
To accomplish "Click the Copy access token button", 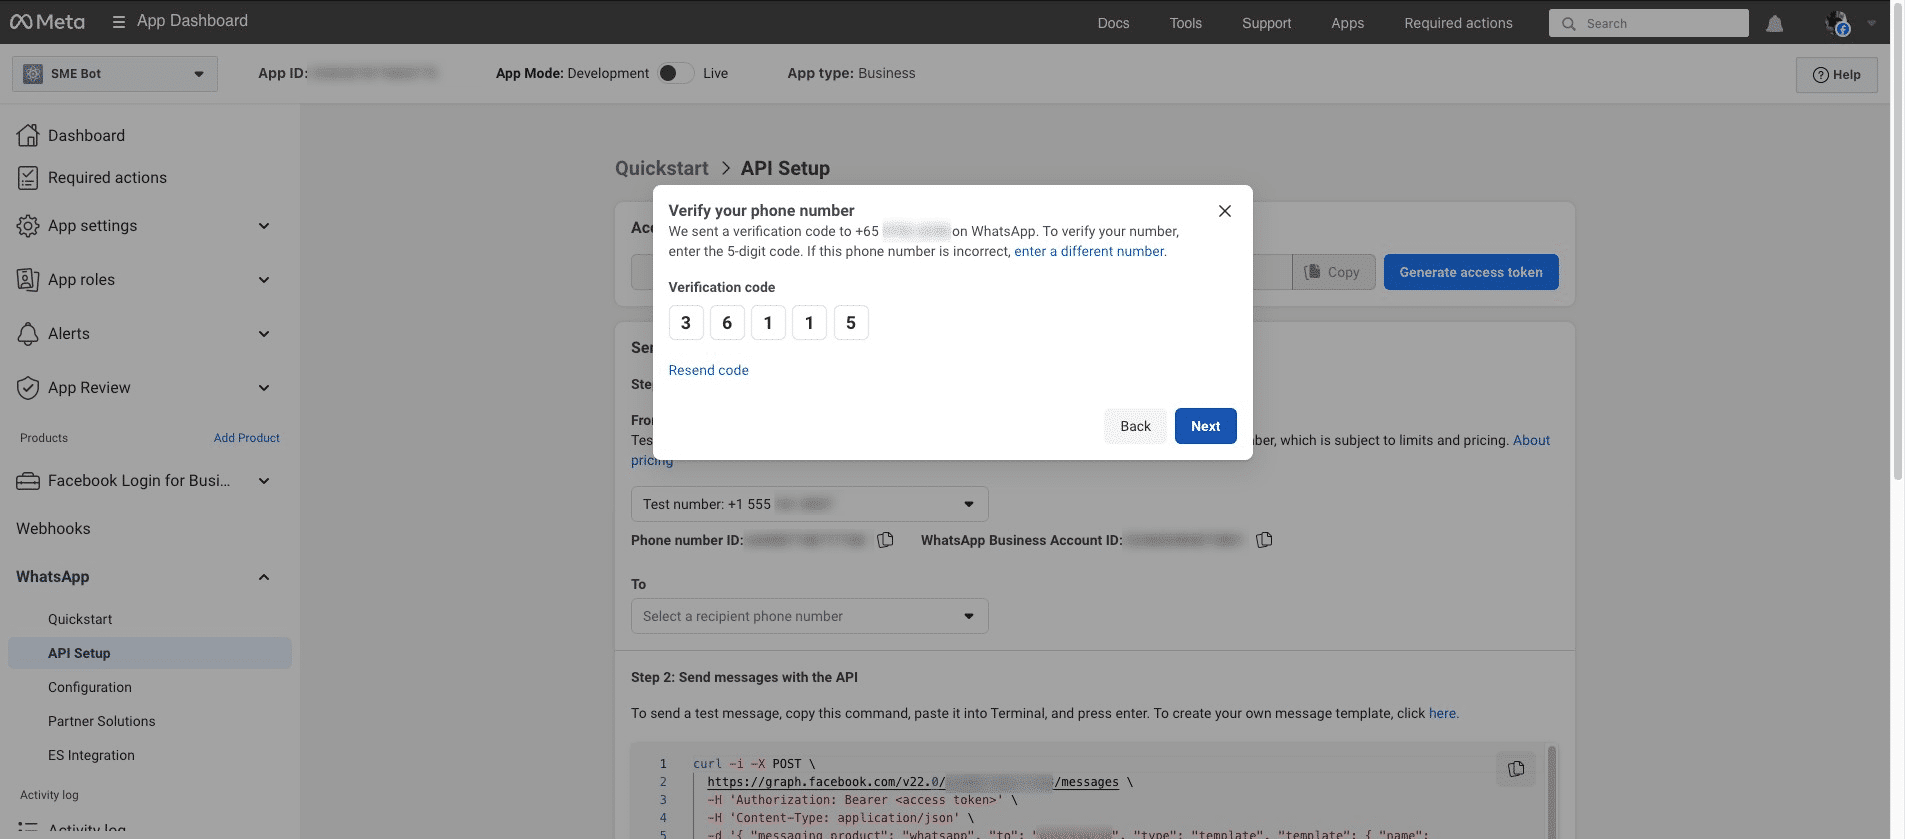I will tap(1334, 272).
